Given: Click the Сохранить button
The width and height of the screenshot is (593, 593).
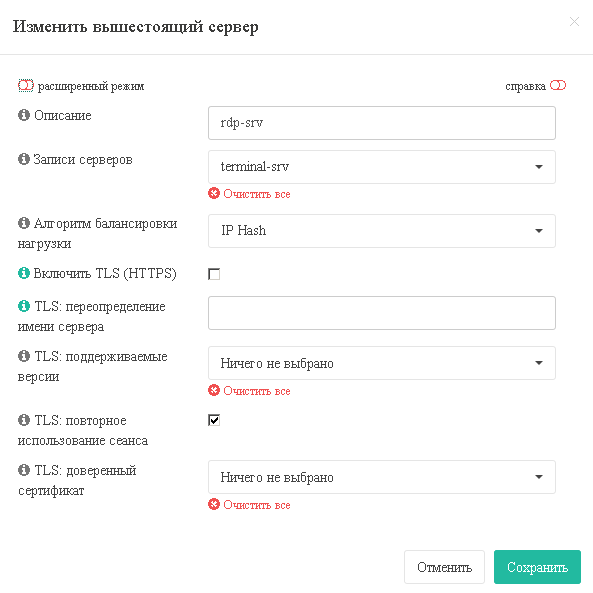Looking at the screenshot, I should (537, 567).
